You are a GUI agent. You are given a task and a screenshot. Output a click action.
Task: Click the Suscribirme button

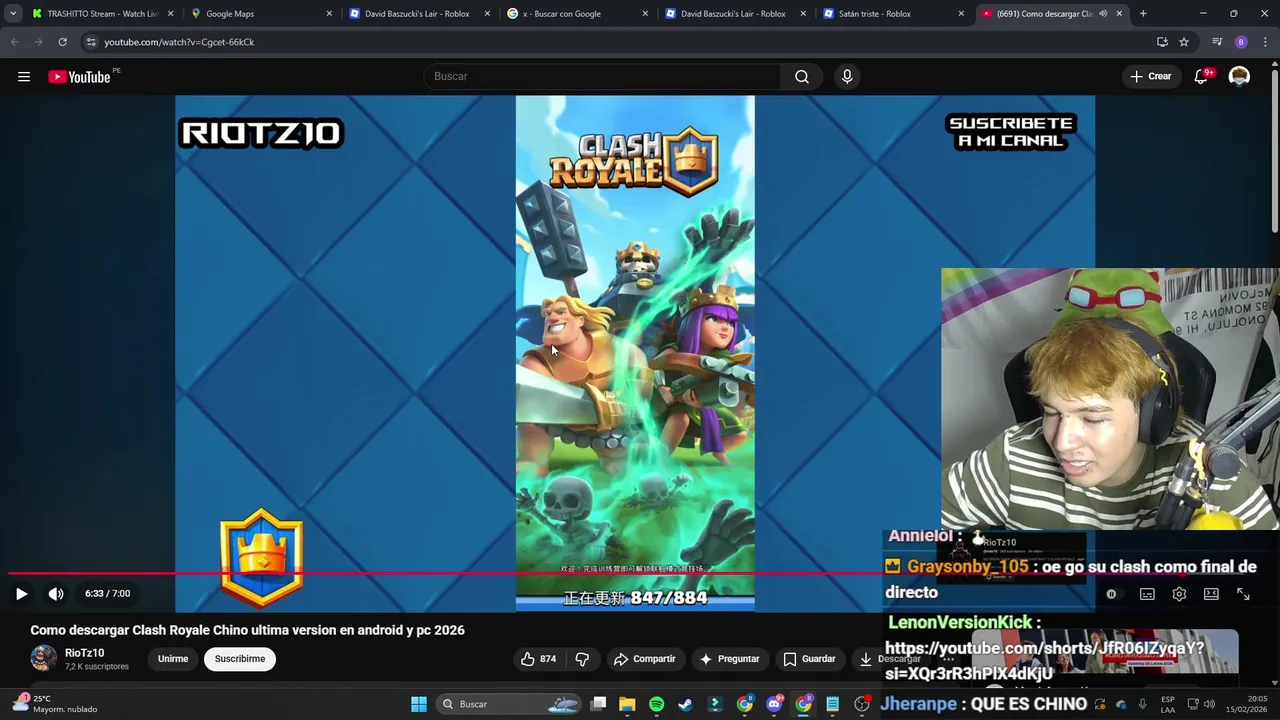[x=240, y=659]
